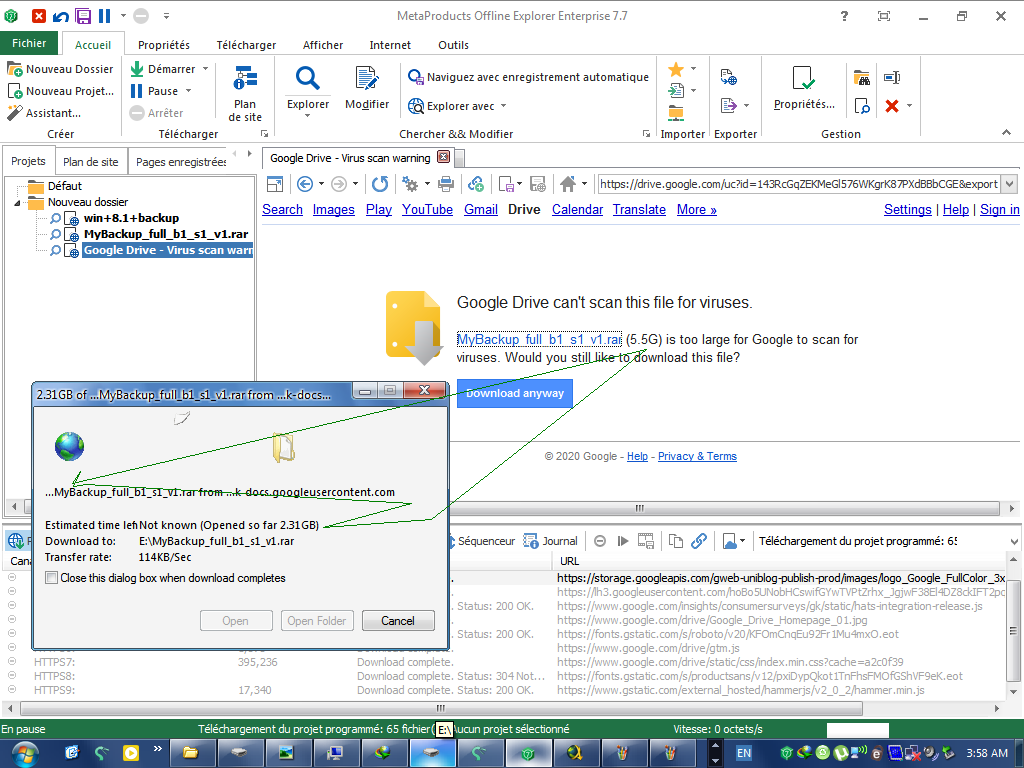The image size is (1024, 768).
Task: Click the save icon in quick access toolbar
Action: point(82,16)
